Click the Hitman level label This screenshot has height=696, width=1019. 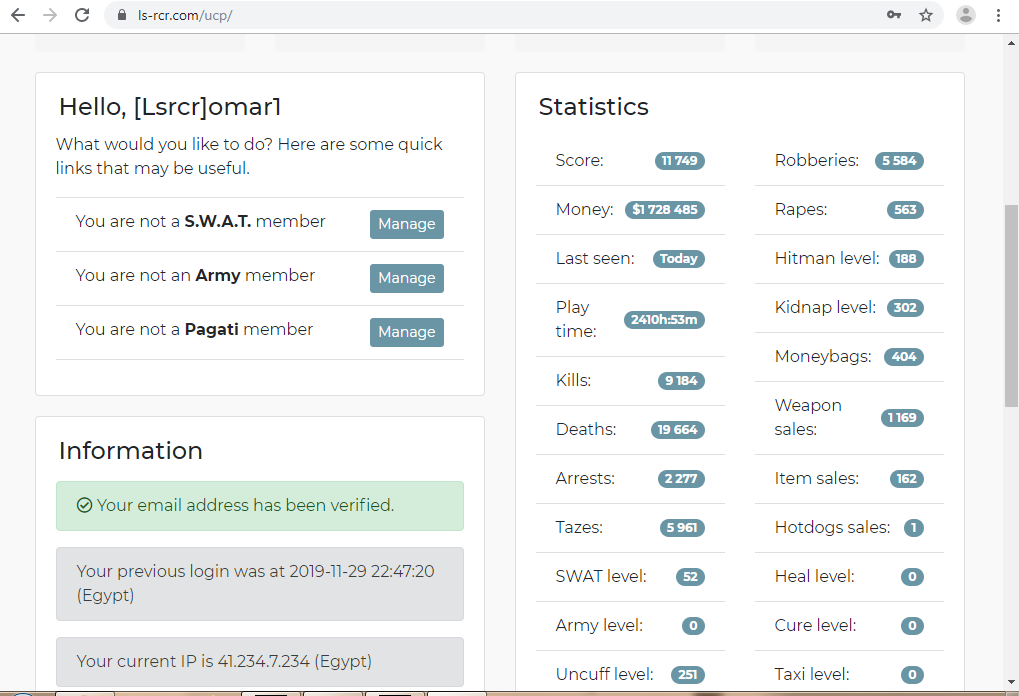[827, 259]
